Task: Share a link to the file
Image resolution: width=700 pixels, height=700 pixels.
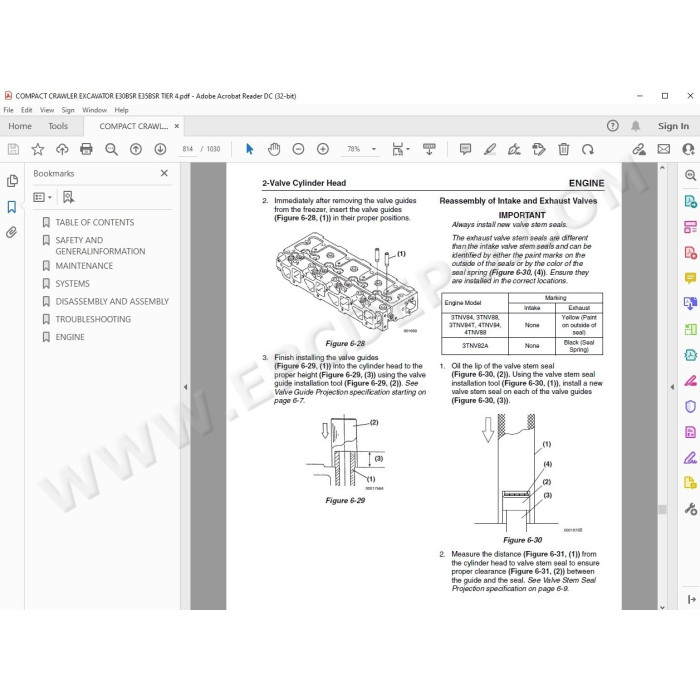Action: pyautogui.click(x=639, y=149)
